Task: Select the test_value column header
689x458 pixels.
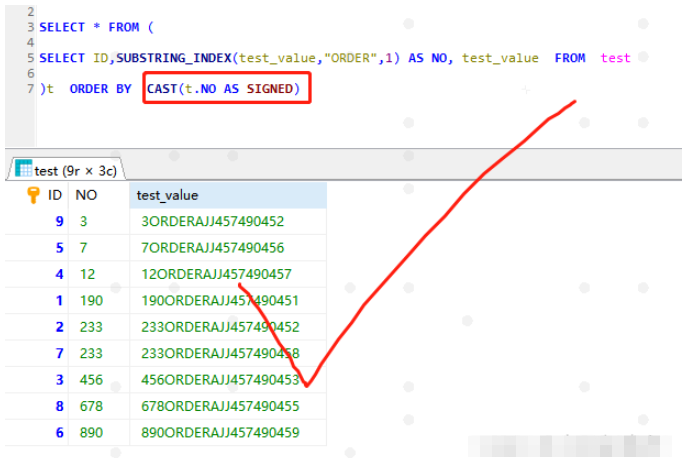Action: [228, 195]
